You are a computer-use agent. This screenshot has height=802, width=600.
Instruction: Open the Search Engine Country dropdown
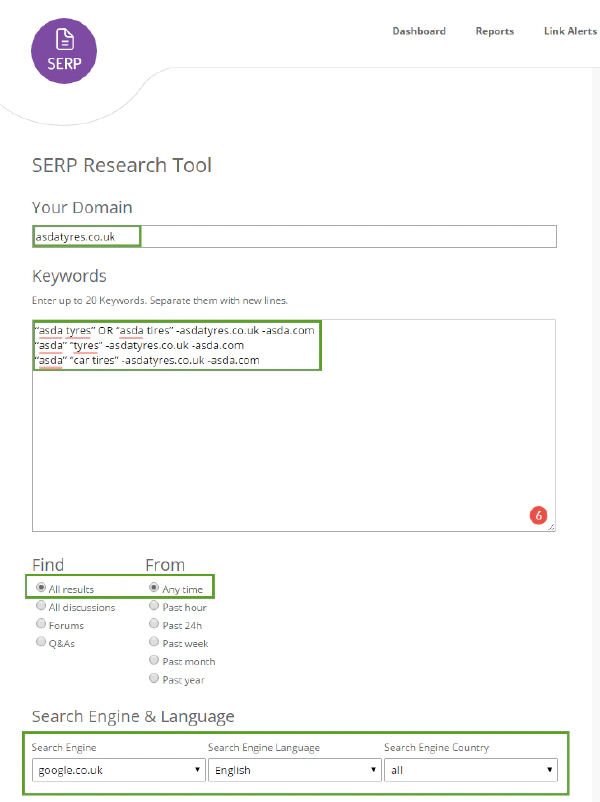click(x=471, y=770)
